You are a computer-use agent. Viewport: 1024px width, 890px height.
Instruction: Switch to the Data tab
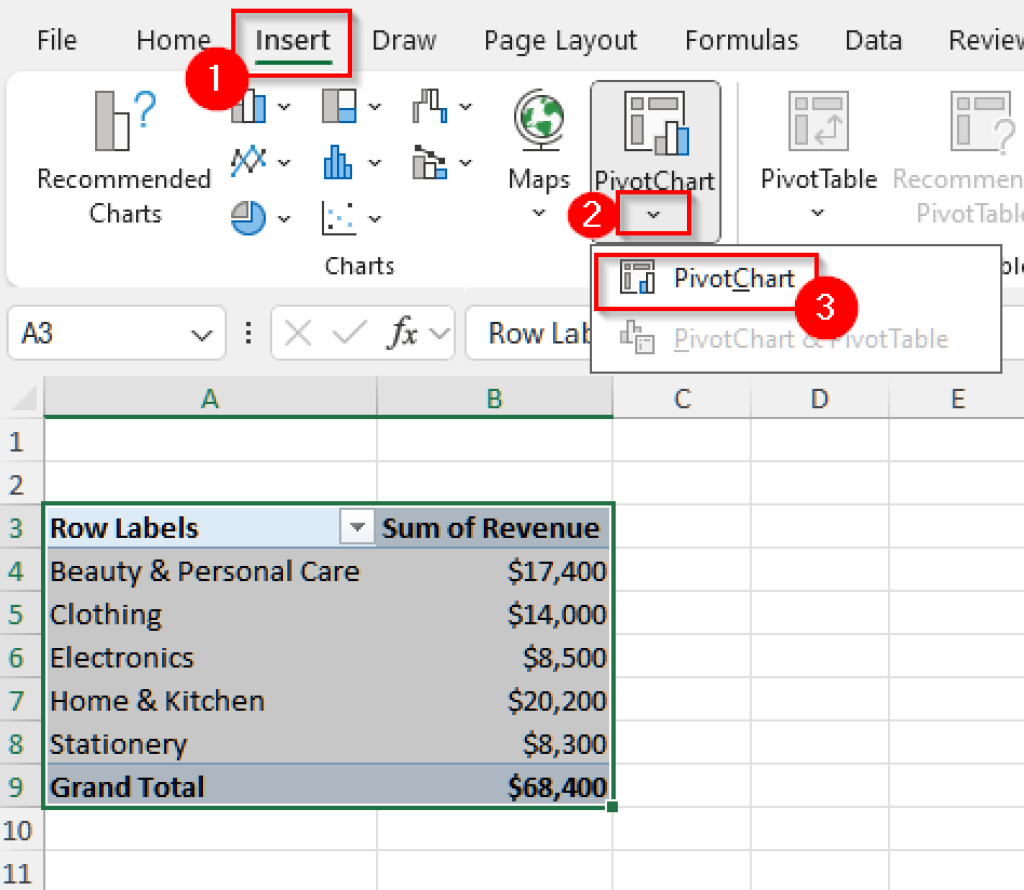point(873,40)
